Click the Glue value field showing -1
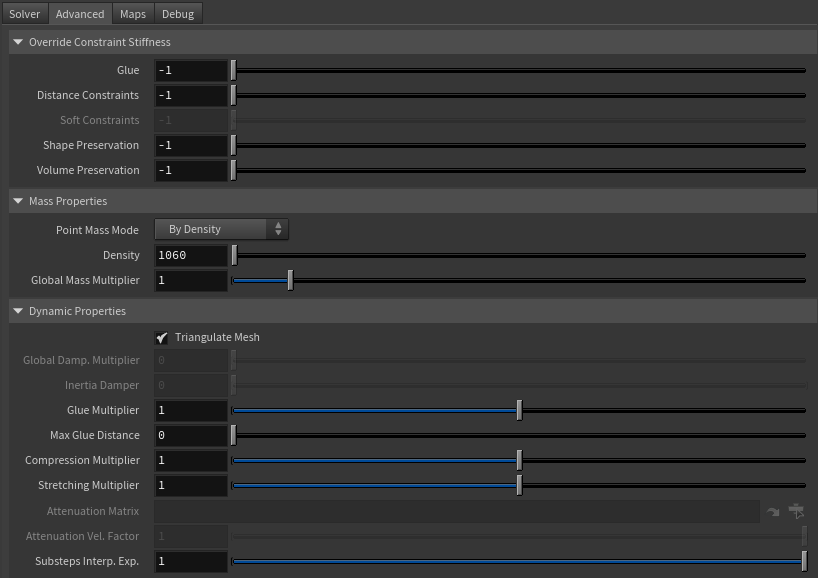 tap(190, 70)
